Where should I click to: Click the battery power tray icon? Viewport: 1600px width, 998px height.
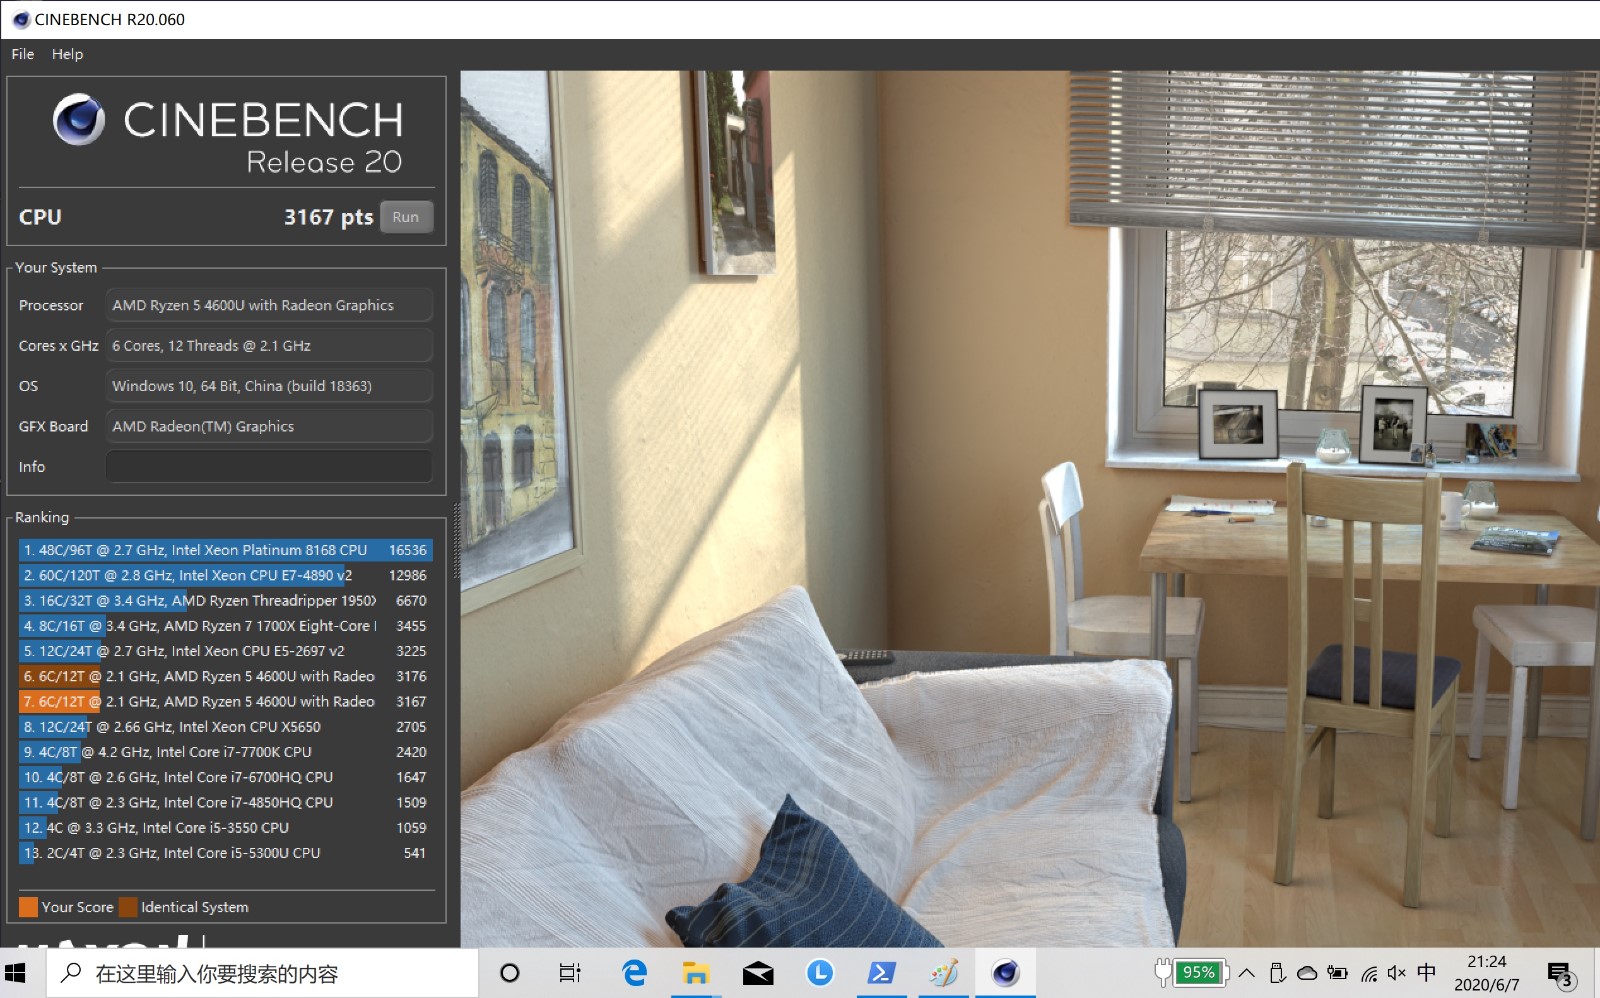click(1337, 973)
